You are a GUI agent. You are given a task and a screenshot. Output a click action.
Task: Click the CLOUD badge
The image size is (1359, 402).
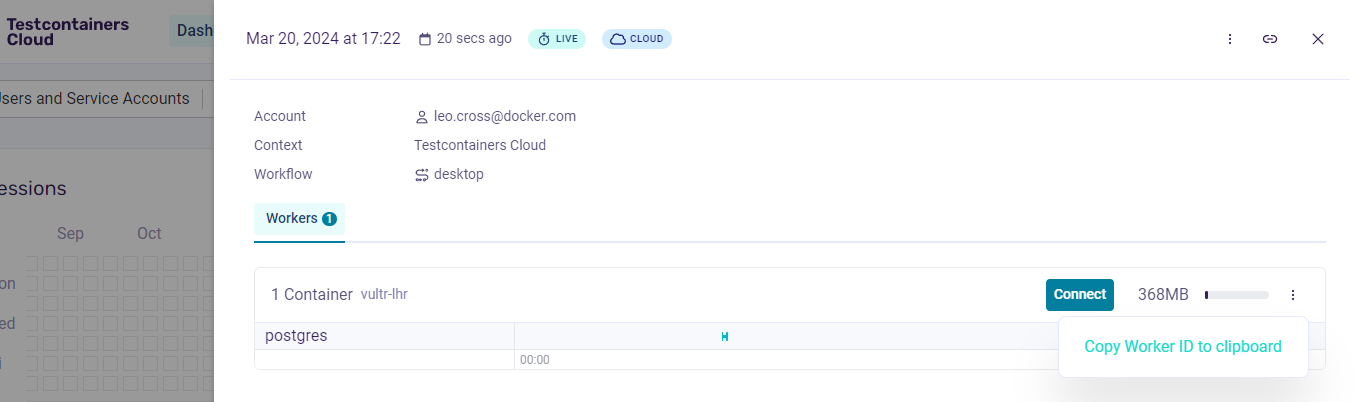(x=636, y=39)
